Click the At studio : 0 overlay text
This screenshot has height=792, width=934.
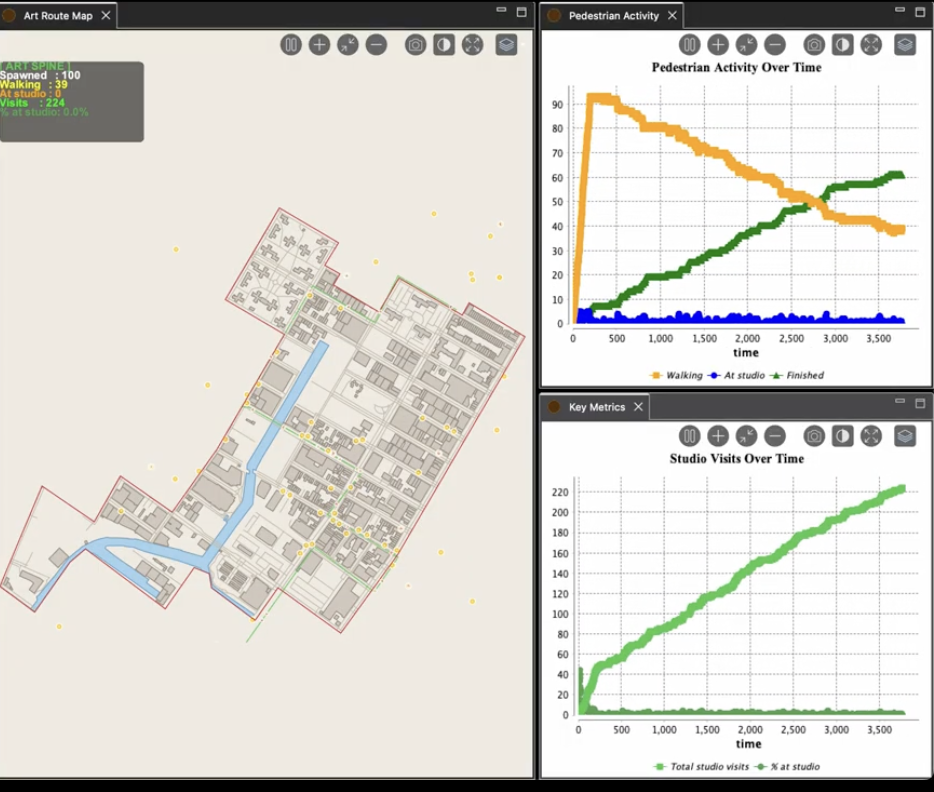coord(30,94)
